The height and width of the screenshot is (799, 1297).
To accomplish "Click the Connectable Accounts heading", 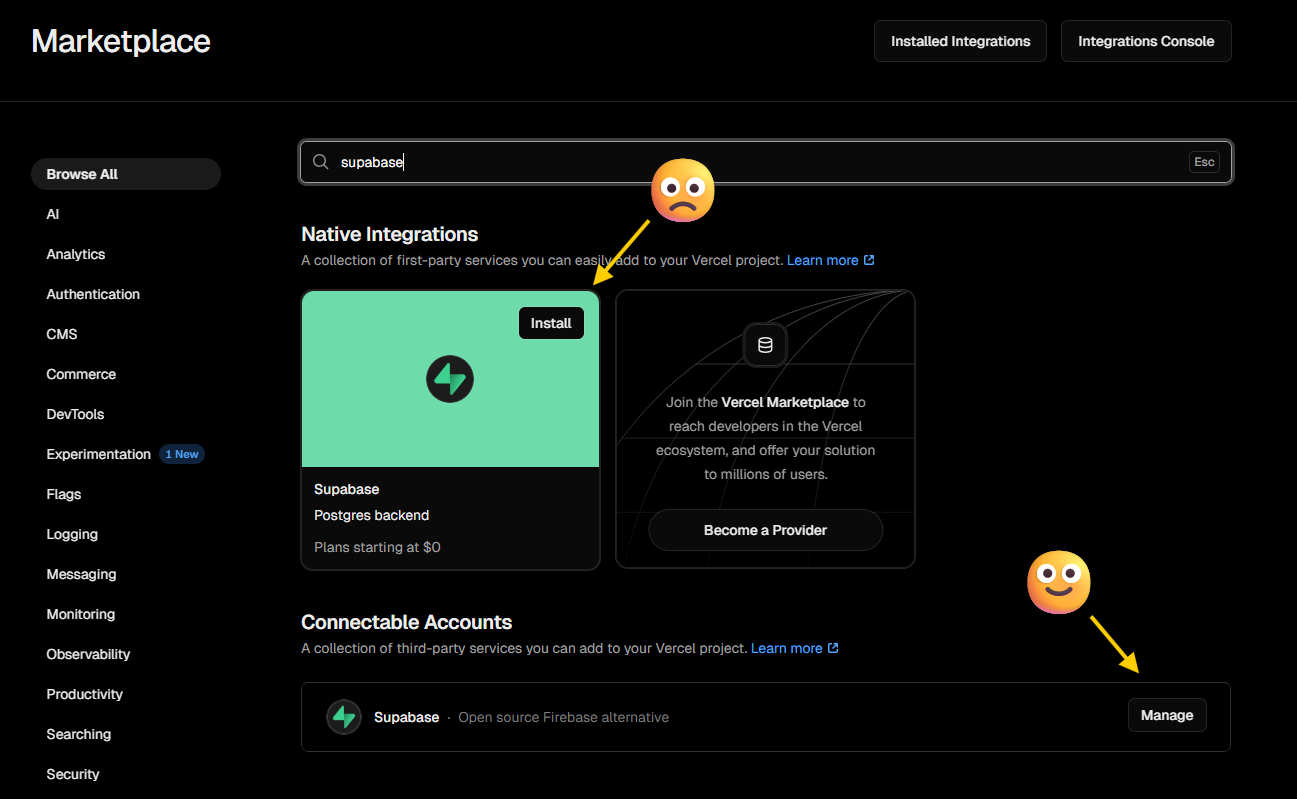I will (x=407, y=622).
